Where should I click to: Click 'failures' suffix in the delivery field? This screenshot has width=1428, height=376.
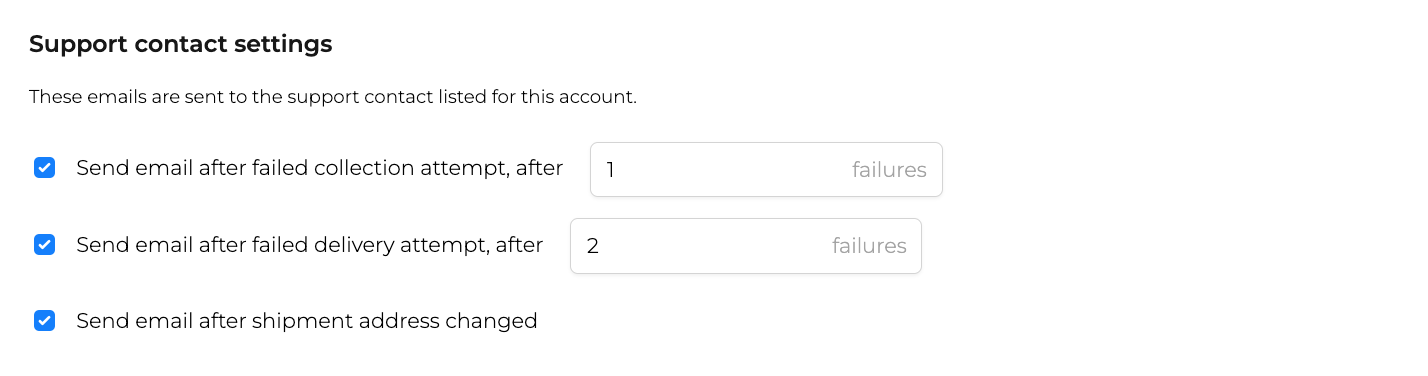tap(869, 246)
